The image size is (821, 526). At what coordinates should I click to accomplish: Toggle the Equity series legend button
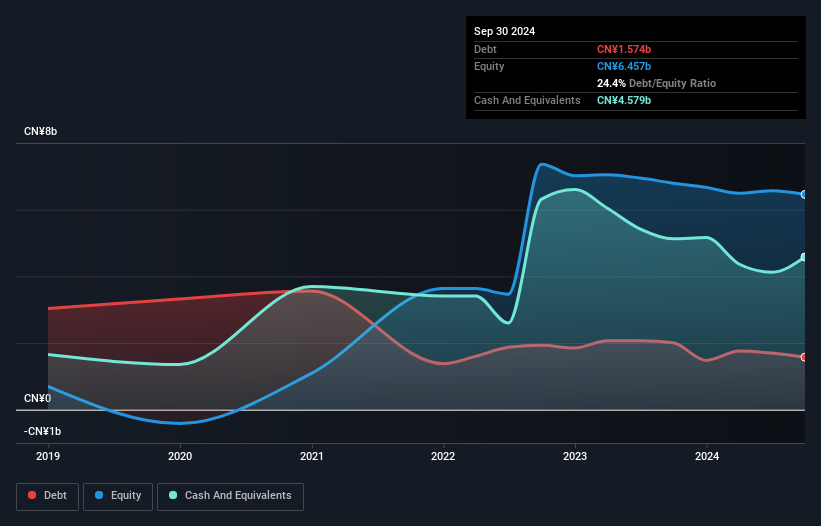coord(118,496)
